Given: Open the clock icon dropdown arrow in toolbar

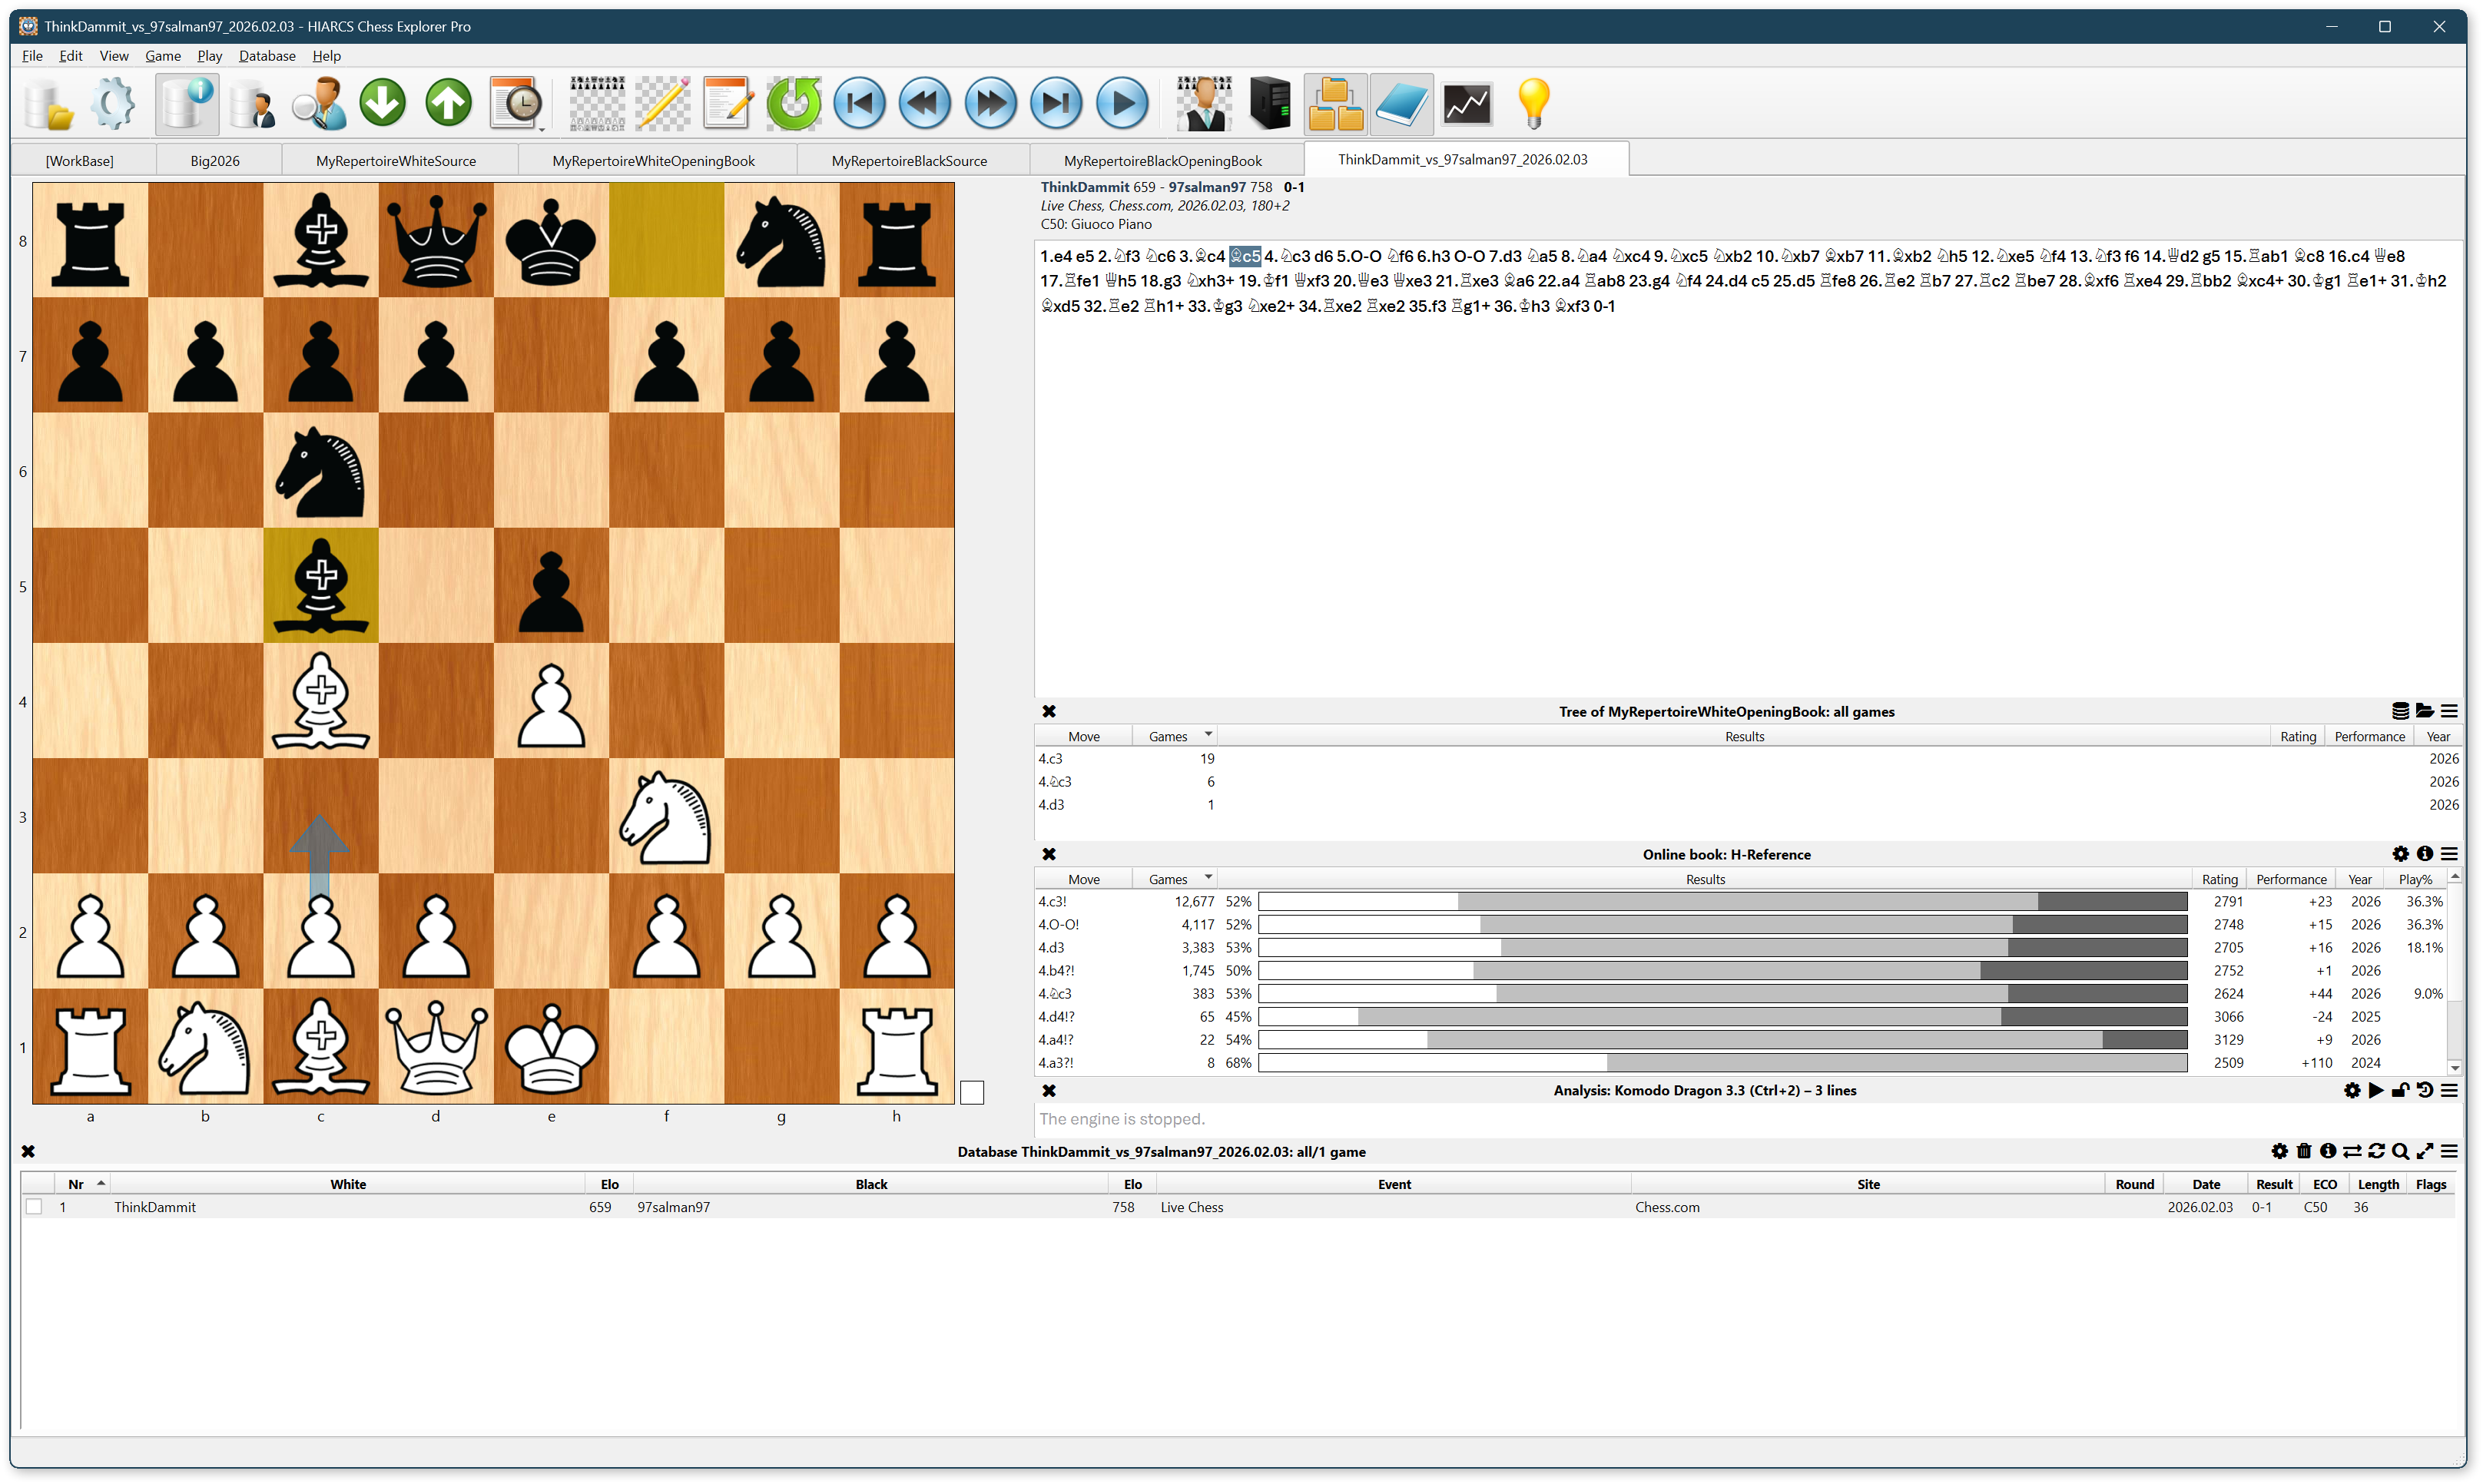Looking at the screenshot, I should (x=541, y=128).
